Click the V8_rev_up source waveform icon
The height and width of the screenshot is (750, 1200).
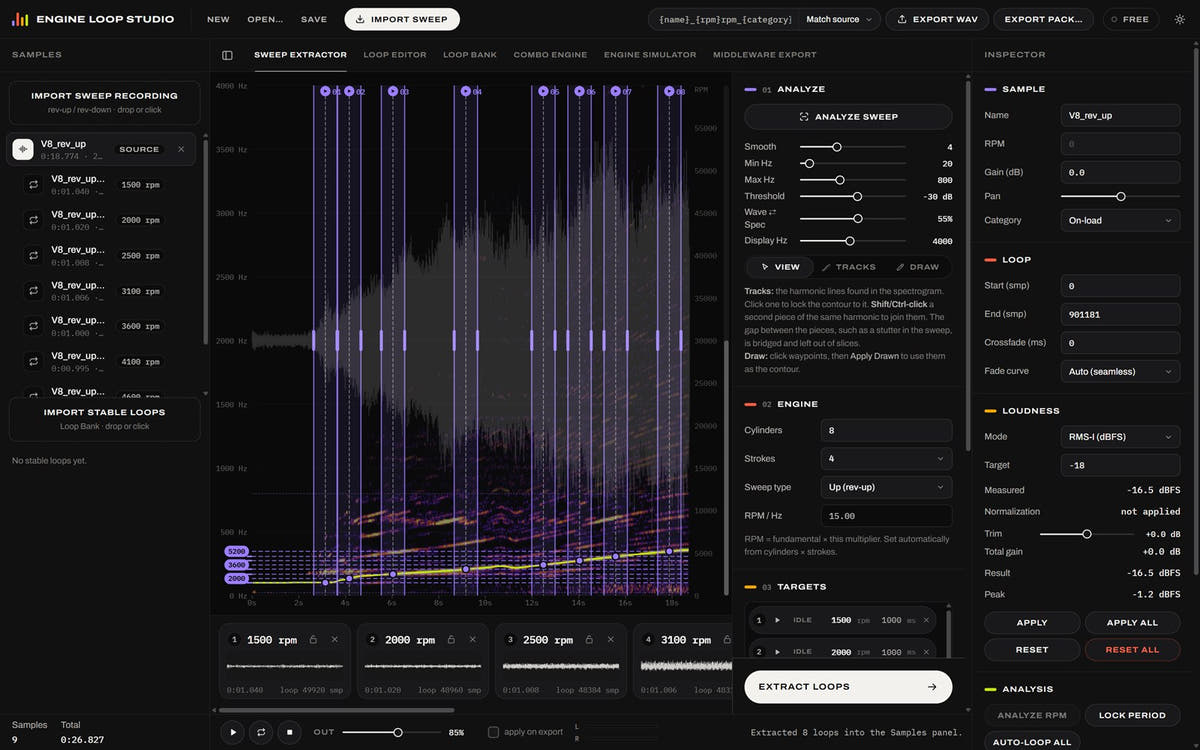tap(23, 149)
